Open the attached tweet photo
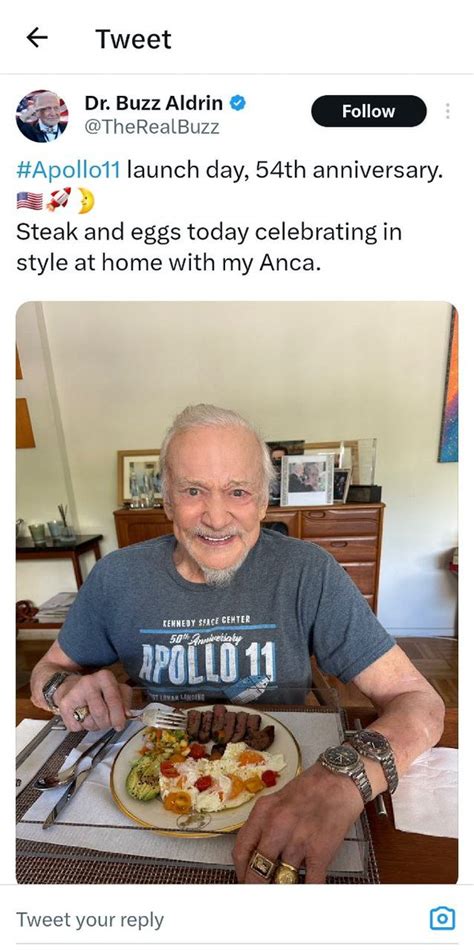The image size is (474, 951). click(237, 593)
